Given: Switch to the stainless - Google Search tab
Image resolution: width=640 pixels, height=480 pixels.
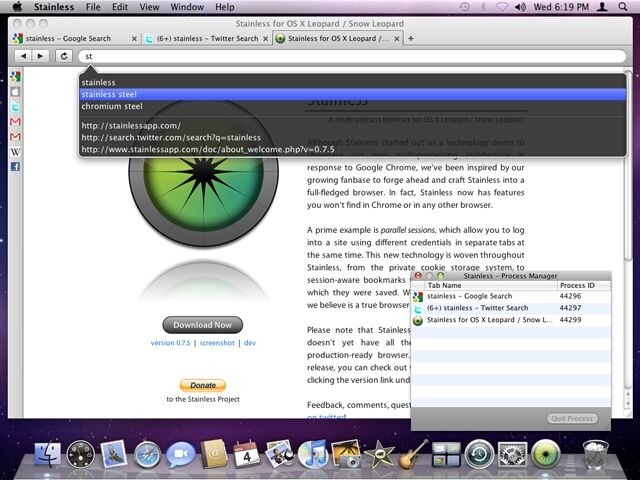Looking at the screenshot, I should coord(75,38).
